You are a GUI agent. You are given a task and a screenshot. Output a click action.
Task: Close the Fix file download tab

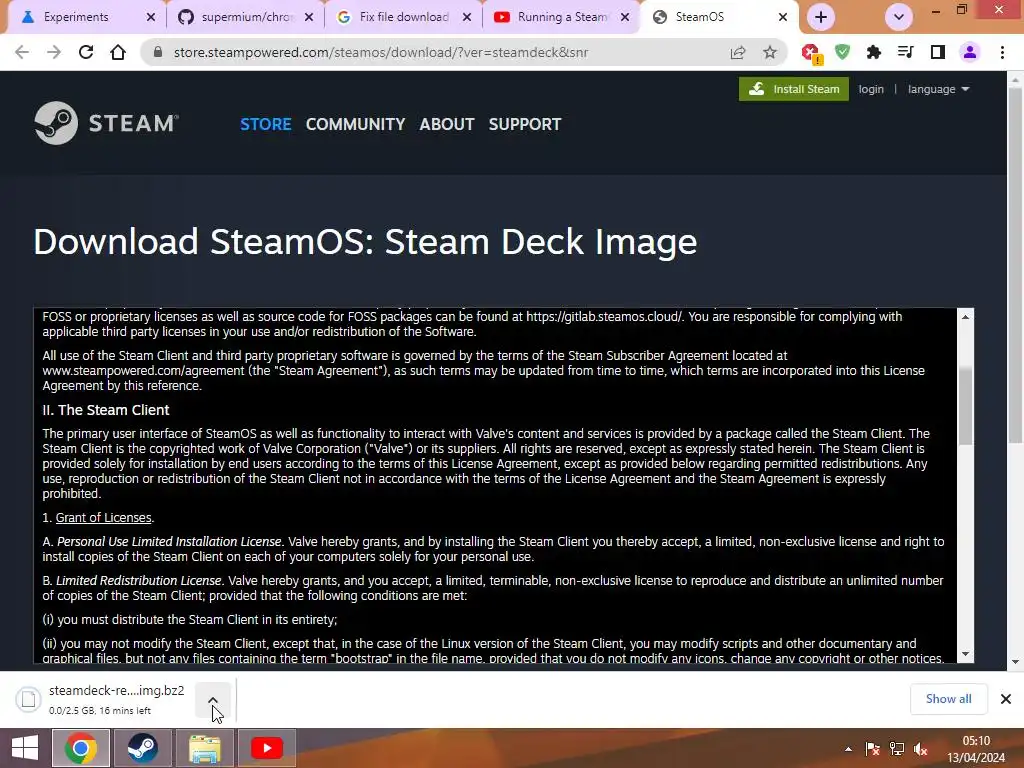467,17
